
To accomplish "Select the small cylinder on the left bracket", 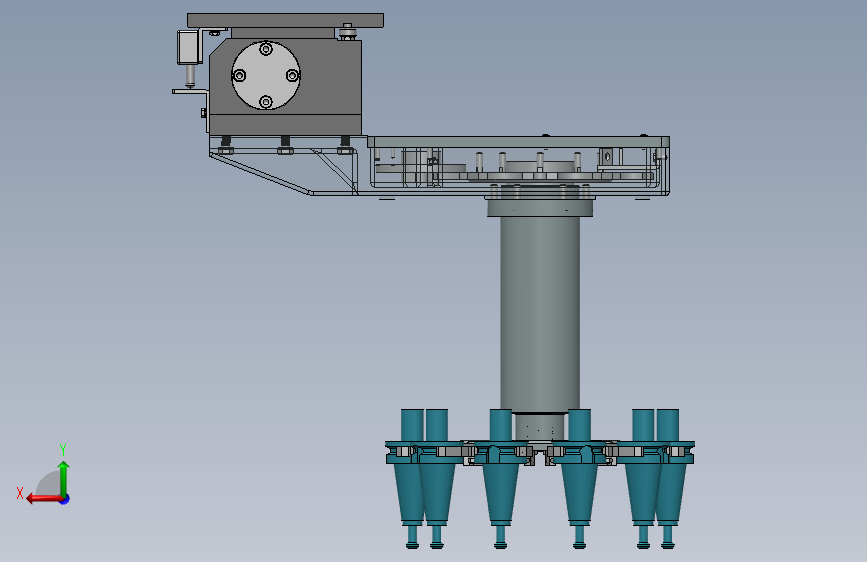I will [x=190, y=76].
